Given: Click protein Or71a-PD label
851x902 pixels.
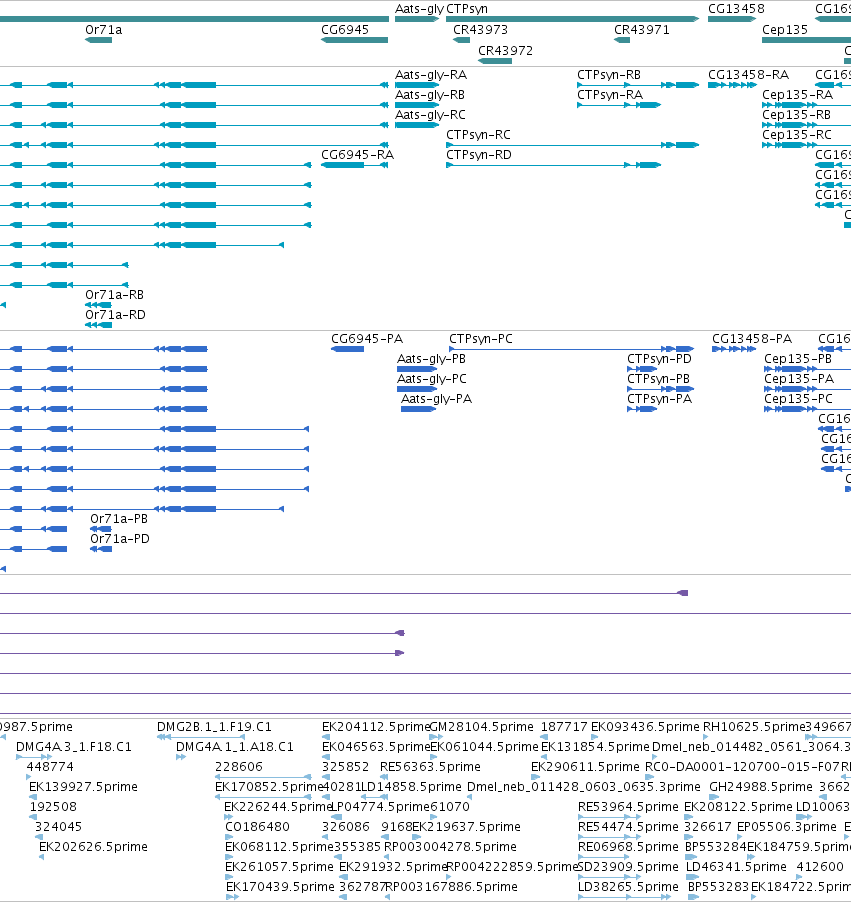Looking at the screenshot, I should 120,539.
